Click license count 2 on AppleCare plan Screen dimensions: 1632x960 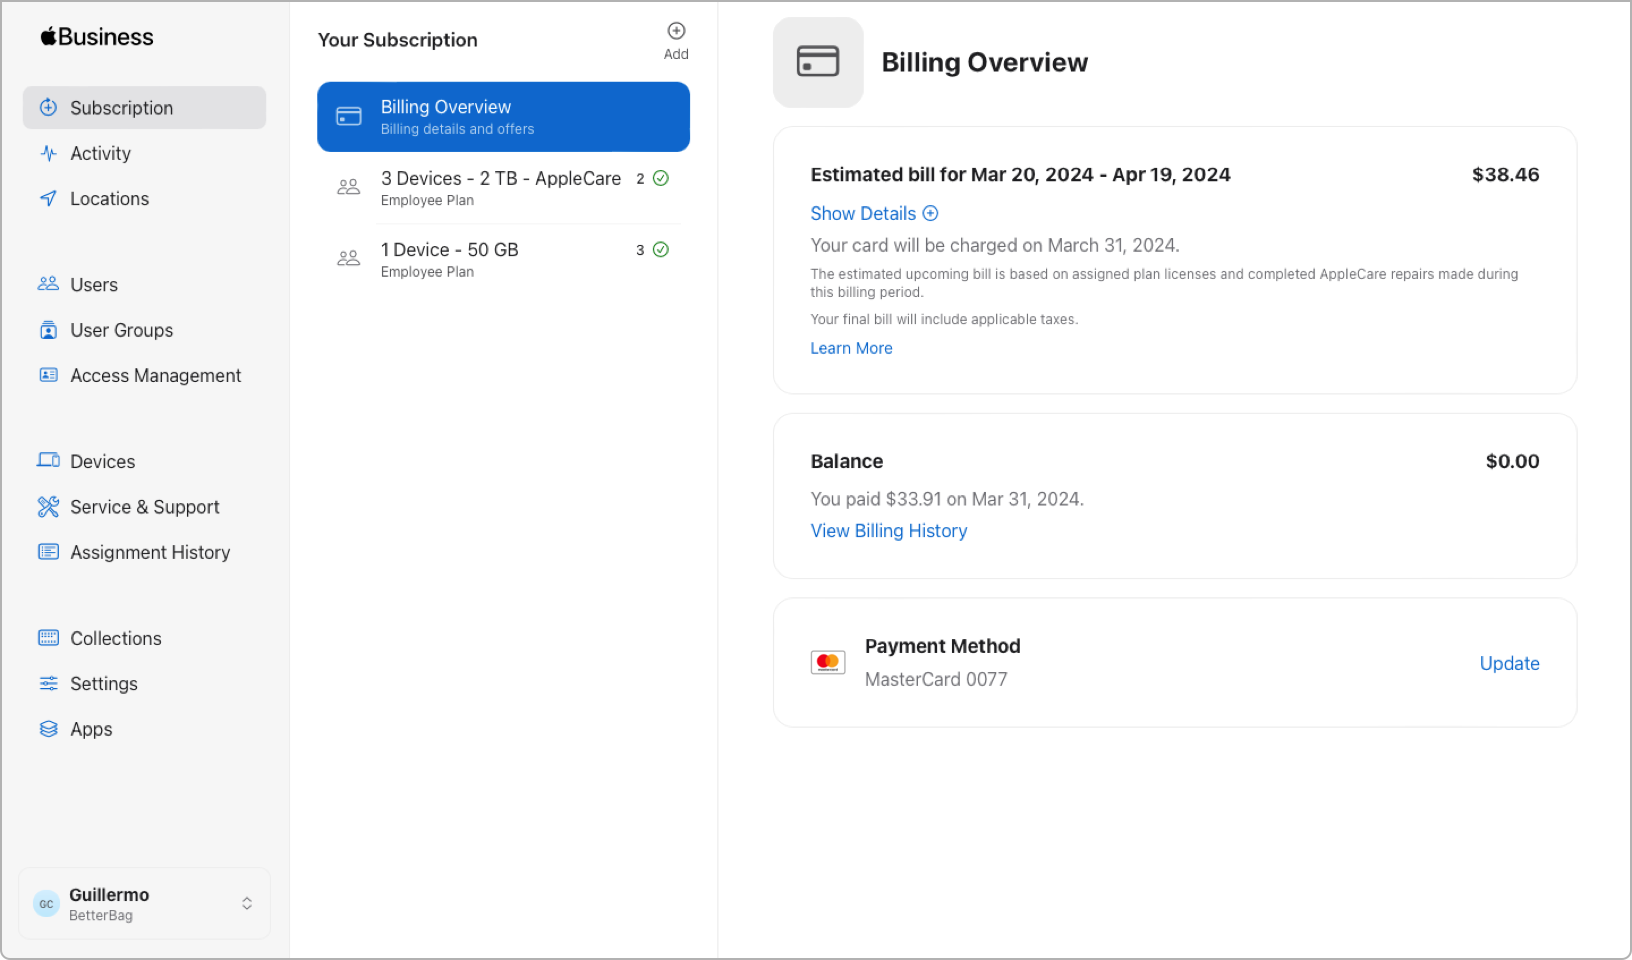(x=640, y=179)
